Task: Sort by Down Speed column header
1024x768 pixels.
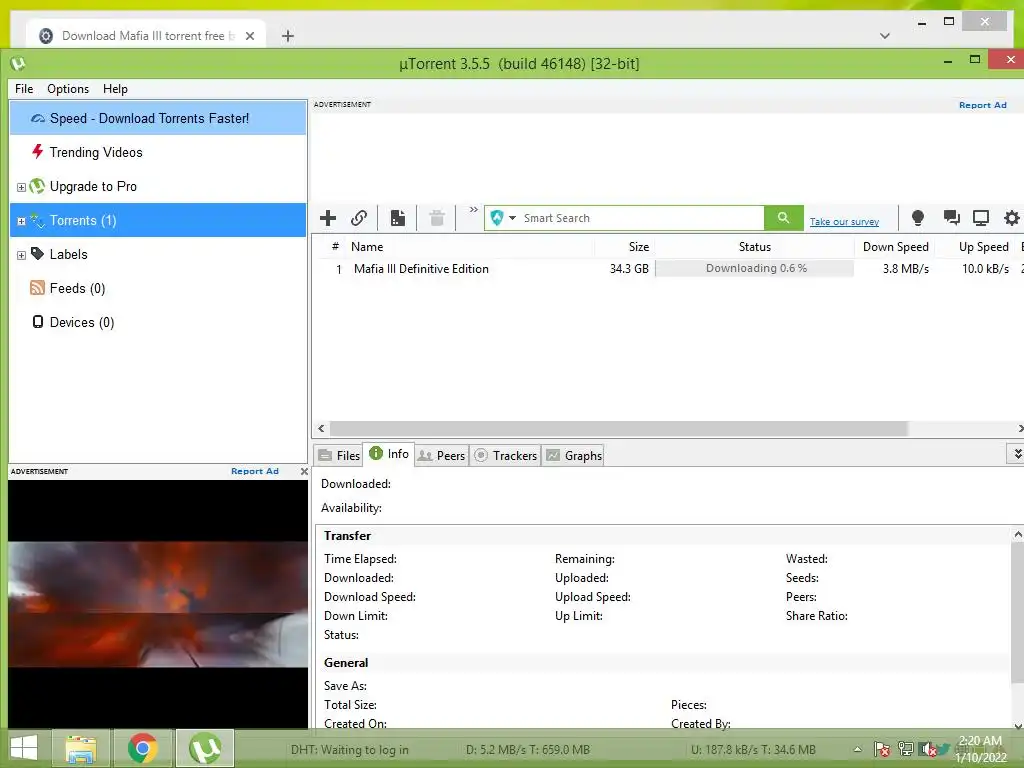Action: pos(895,247)
